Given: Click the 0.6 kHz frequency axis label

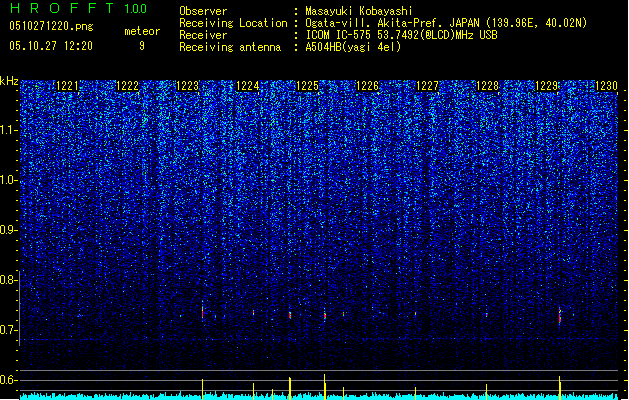Looking at the screenshot, I should point(8,380).
